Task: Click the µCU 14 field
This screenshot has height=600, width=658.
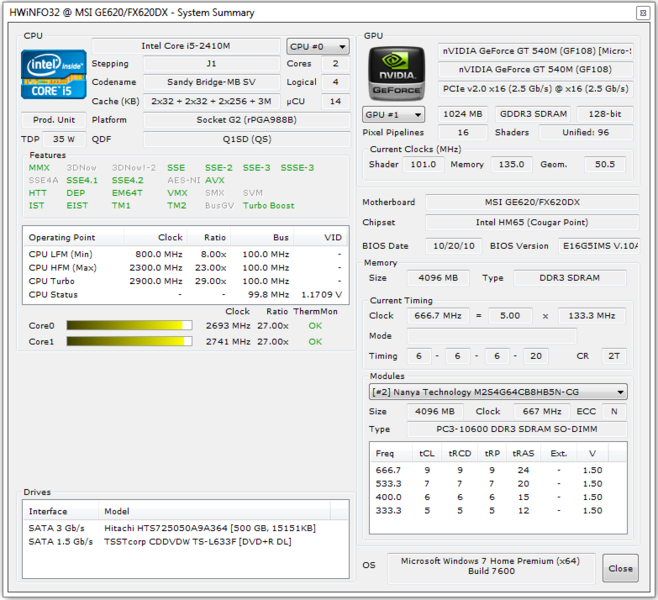Action: pos(335,102)
